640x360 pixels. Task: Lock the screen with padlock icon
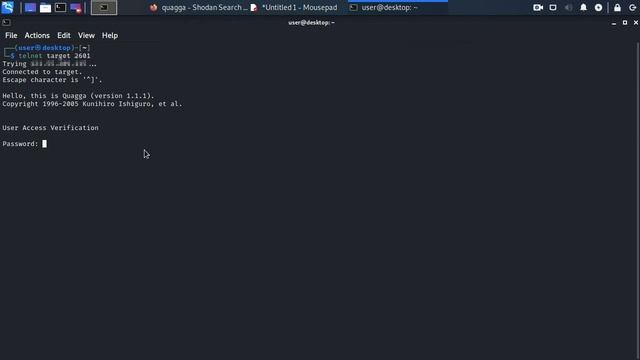617,7
